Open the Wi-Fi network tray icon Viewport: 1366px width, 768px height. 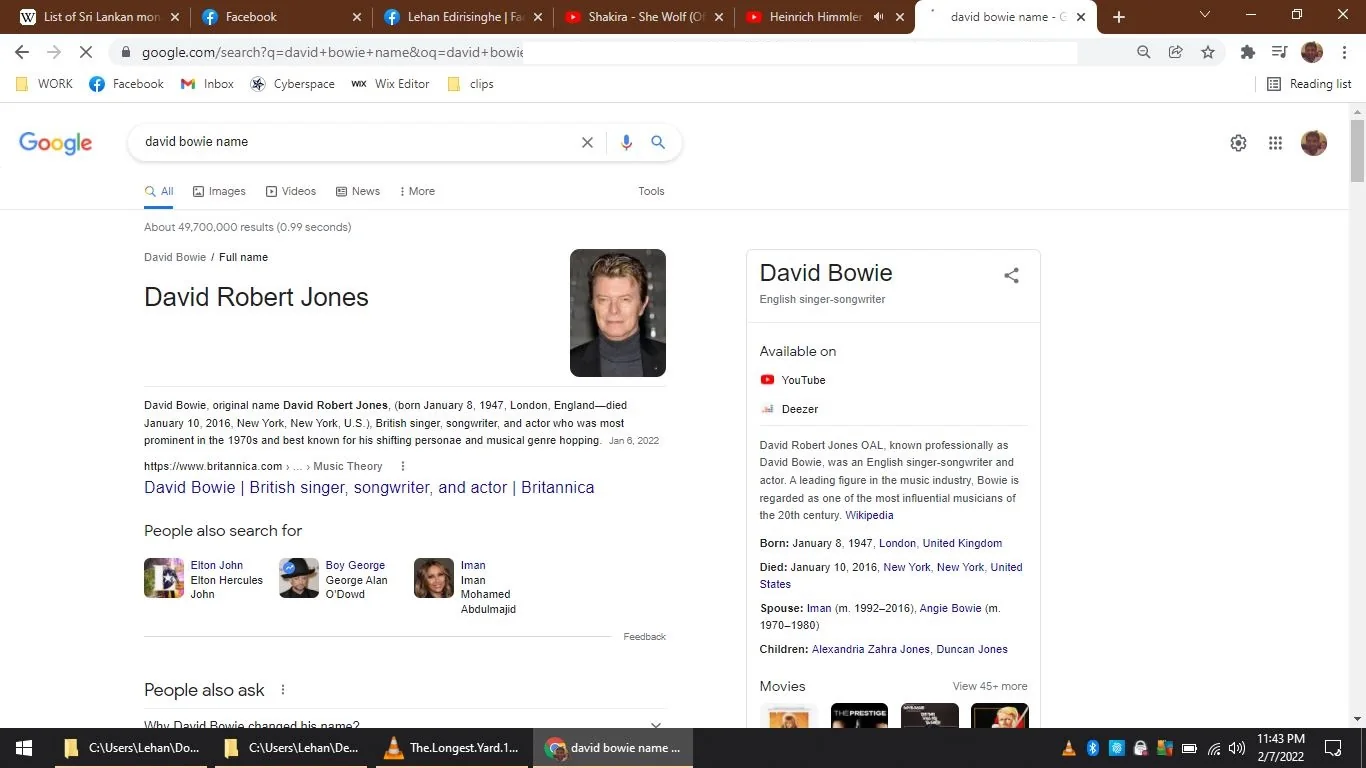pyautogui.click(x=1214, y=748)
